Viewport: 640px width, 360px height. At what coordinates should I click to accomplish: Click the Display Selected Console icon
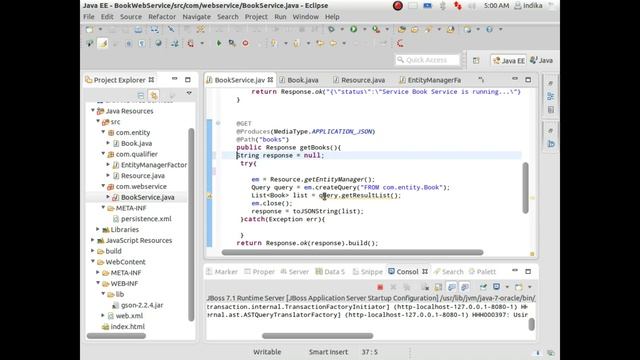(x=497, y=287)
